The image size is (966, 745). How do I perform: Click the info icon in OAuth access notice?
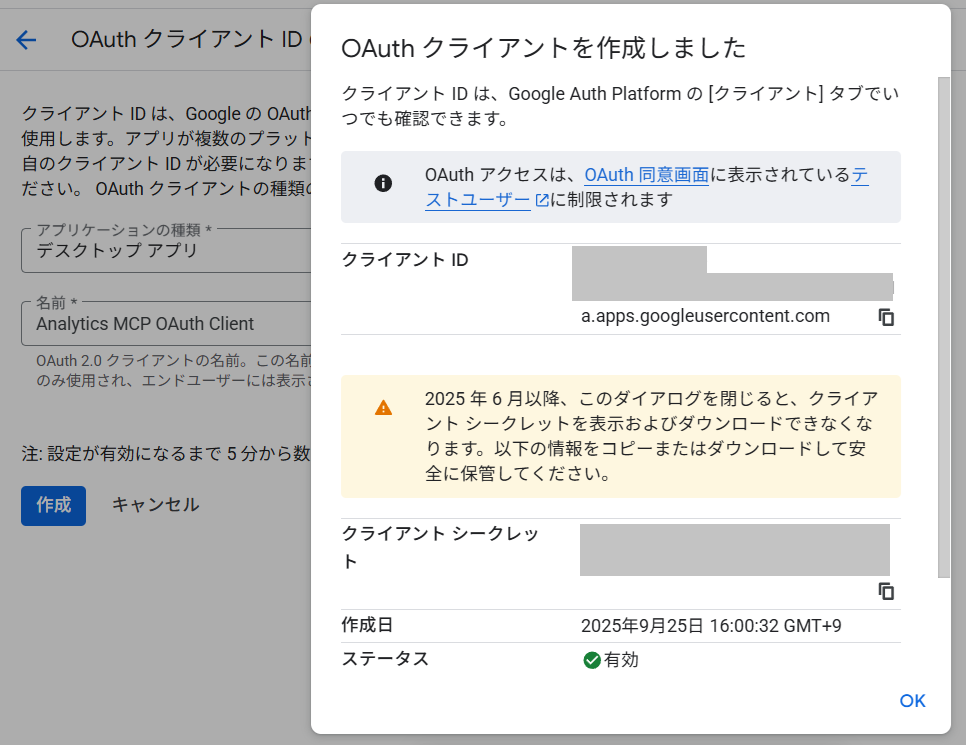(383, 183)
